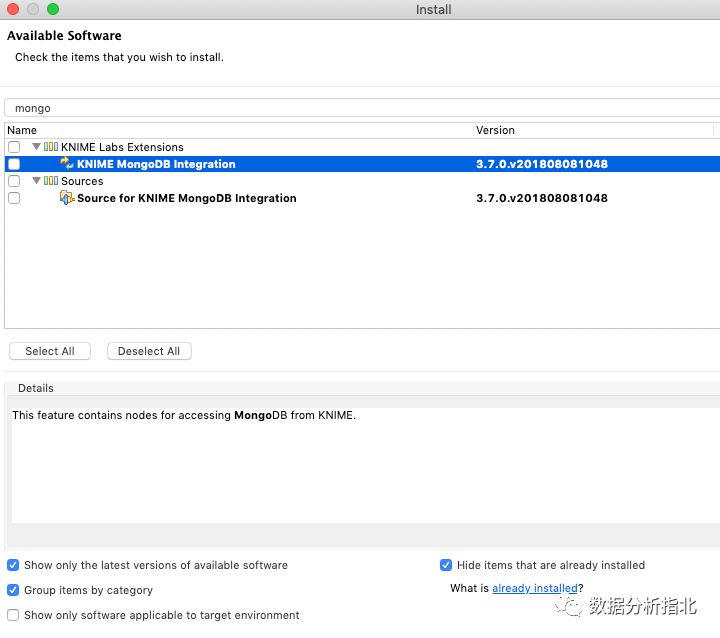Select the Source for KNIME MongoDB Integration row
The height and width of the screenshot is (638, 720).
pyautogui.click(x=362, y=198)
